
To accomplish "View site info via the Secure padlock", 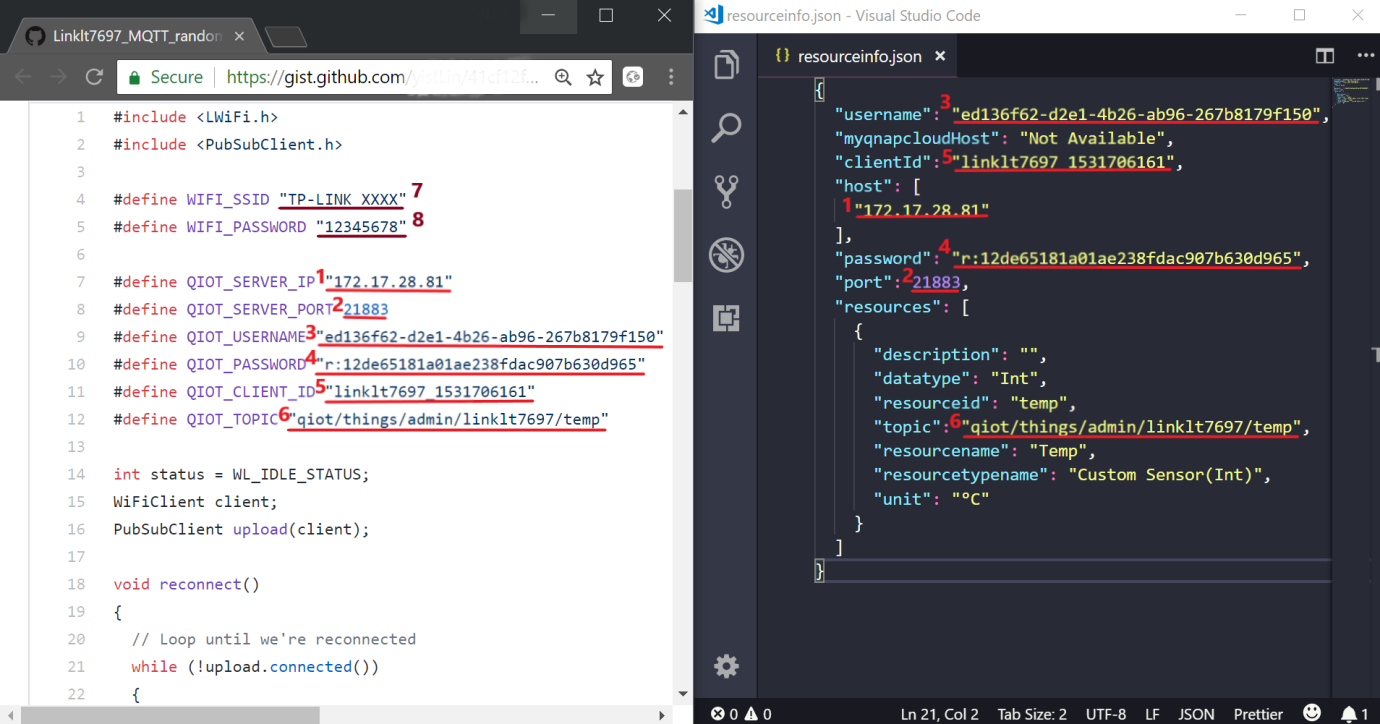I will tap(166, 77).
